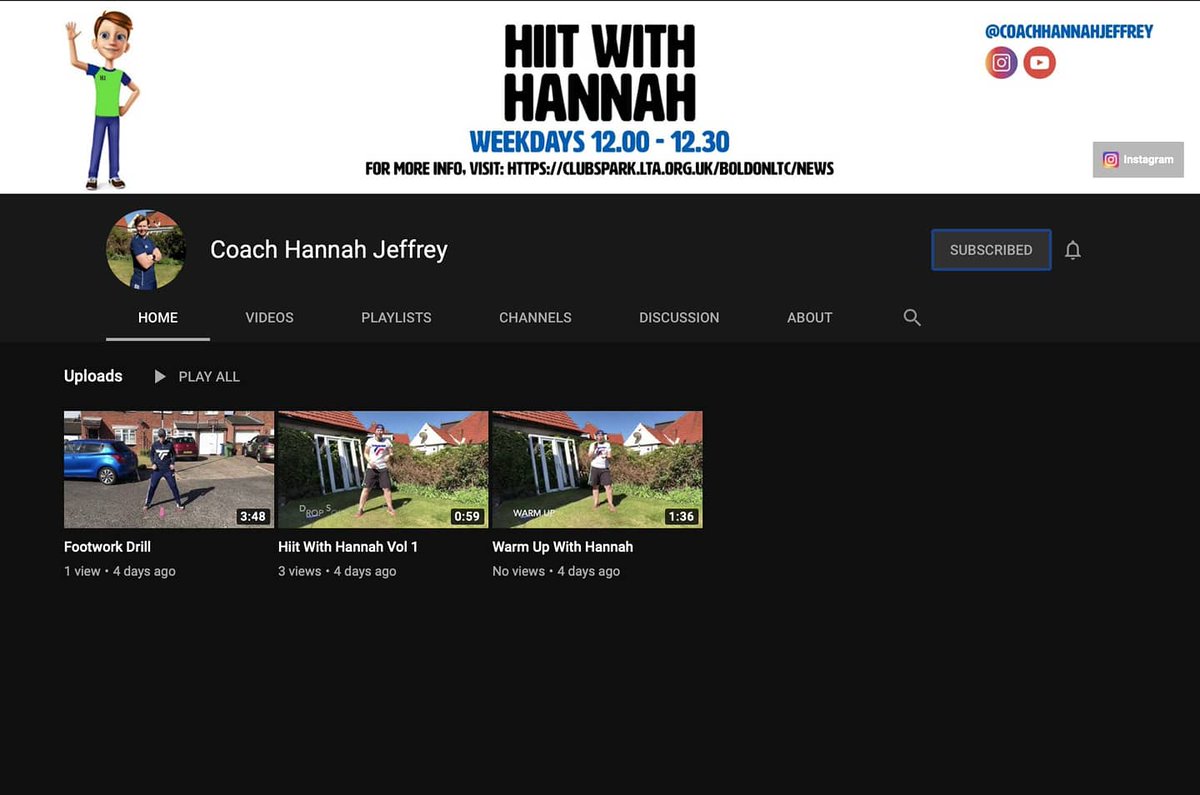Image resolution: width=1200 pixels, height=795 pixels.
Task: Switch to the VIDEOS tab
Action: pos(270,317)
